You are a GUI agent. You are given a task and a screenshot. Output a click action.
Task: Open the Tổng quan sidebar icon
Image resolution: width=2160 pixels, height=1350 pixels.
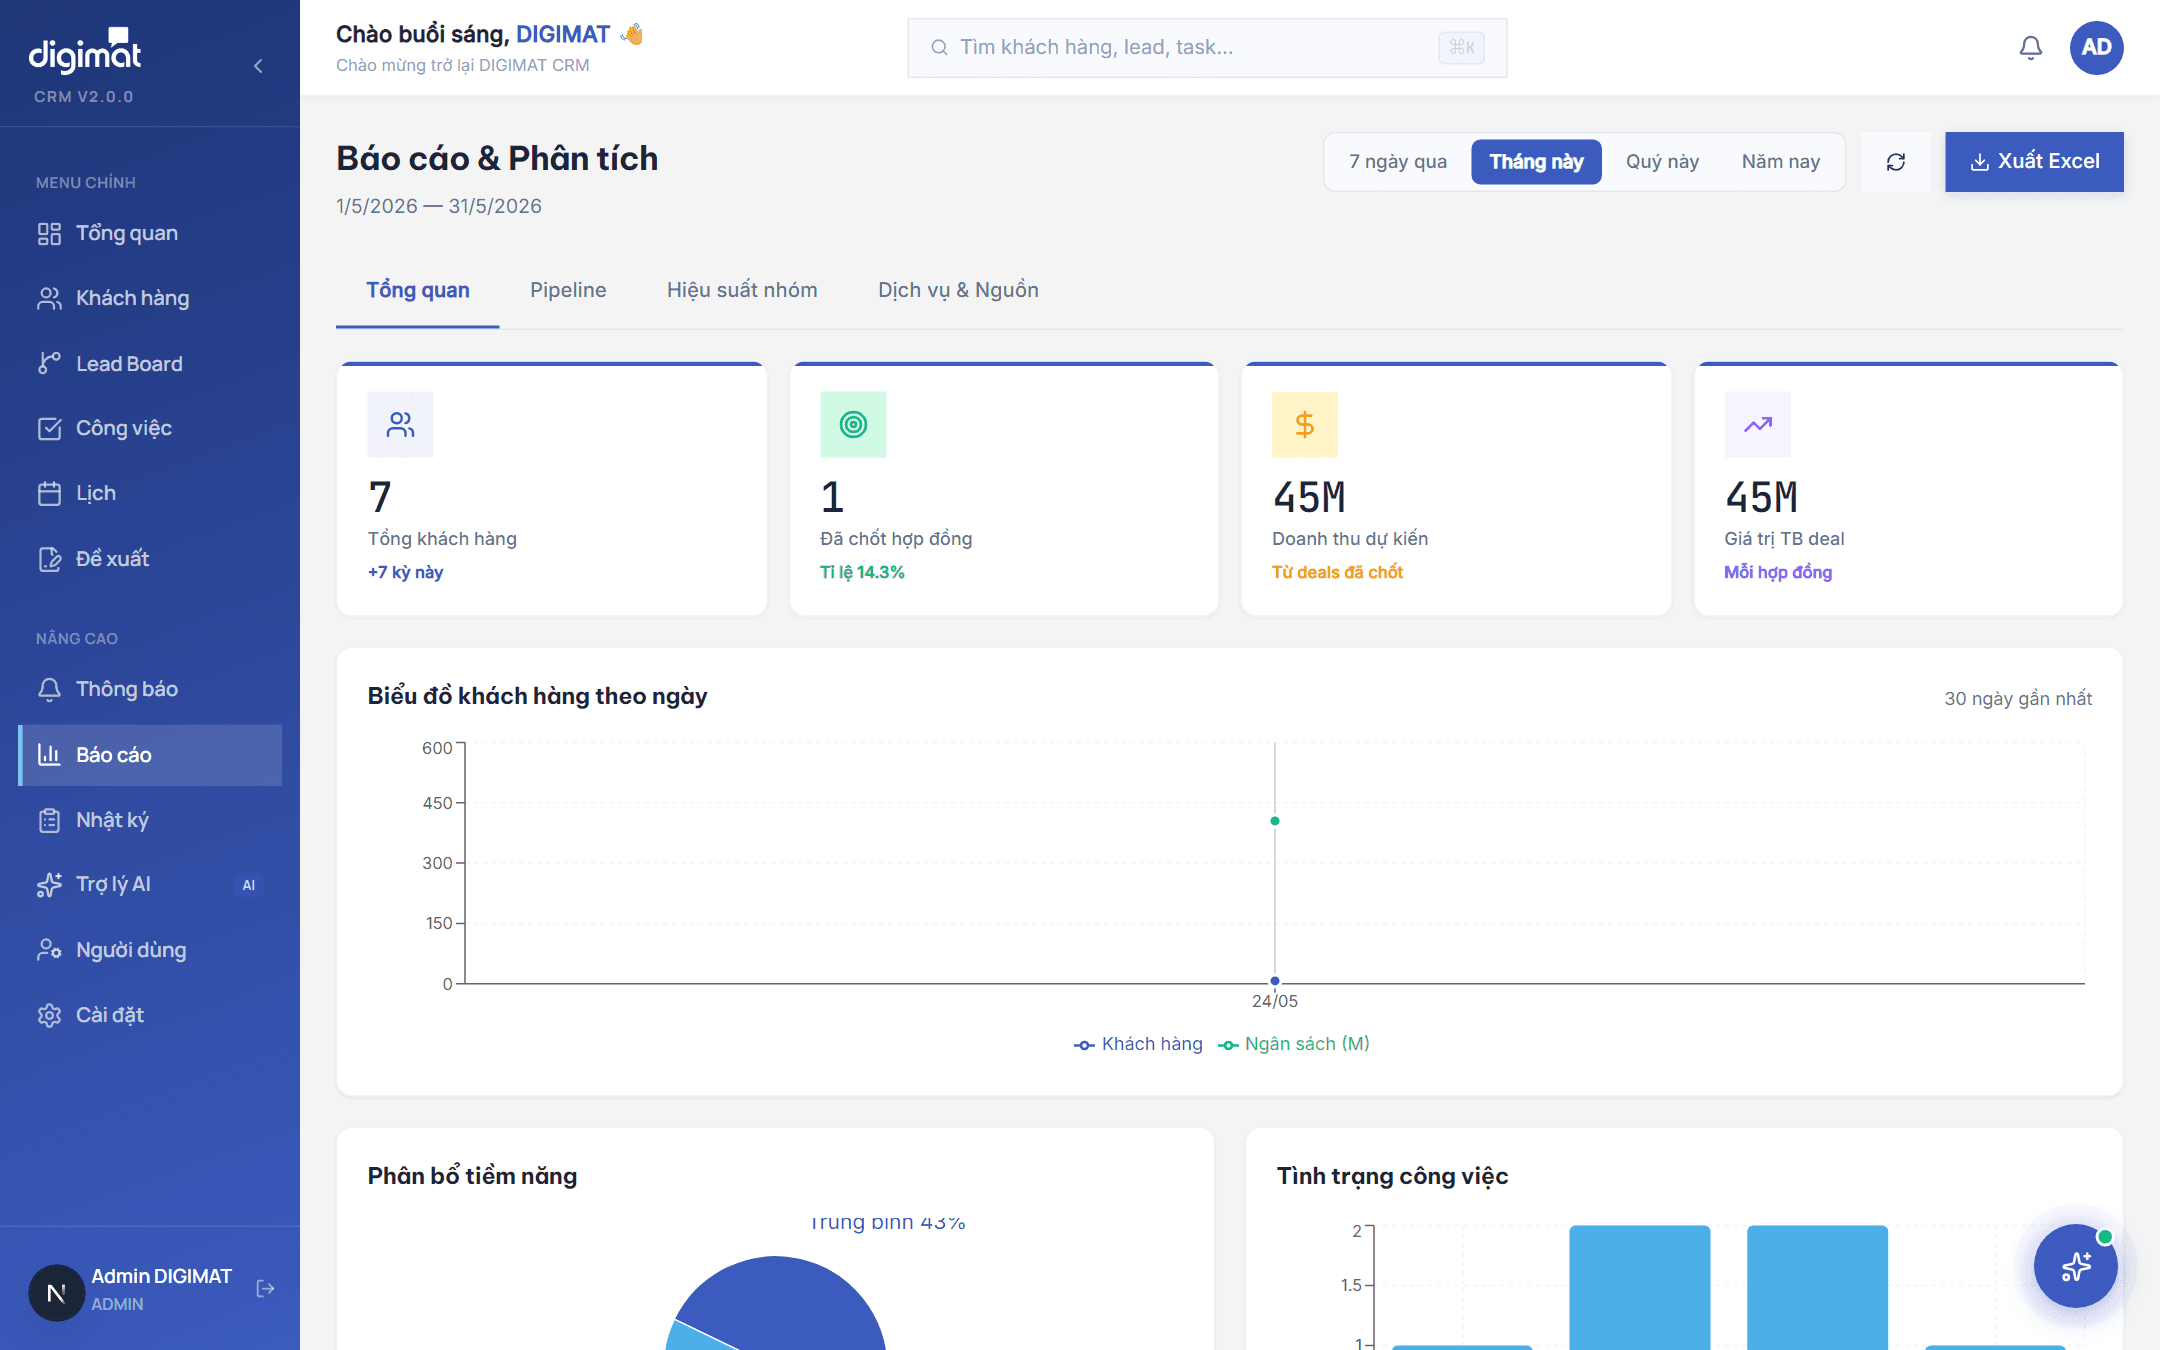point(49,234)
